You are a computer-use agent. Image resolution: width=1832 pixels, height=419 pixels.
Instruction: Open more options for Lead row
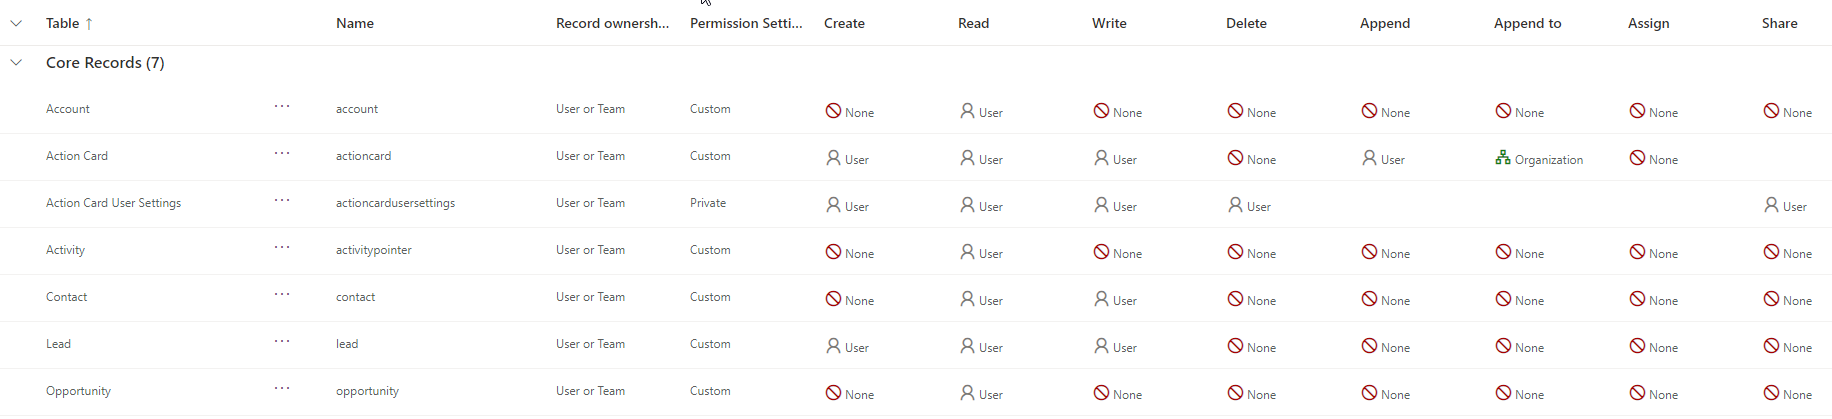pos(282,341)
